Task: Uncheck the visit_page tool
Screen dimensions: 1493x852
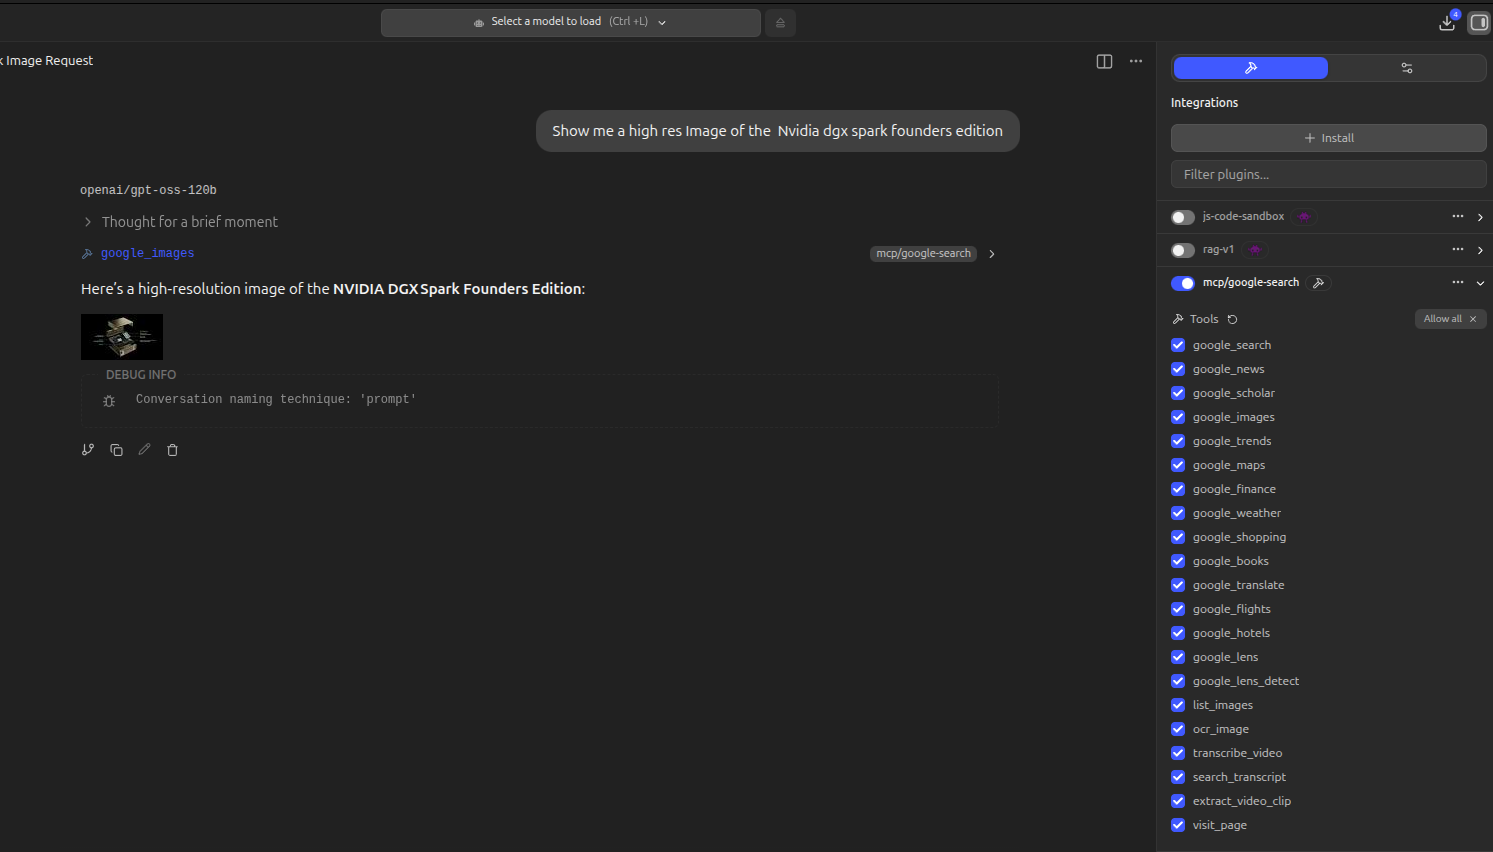Action: click(1178, 825)
